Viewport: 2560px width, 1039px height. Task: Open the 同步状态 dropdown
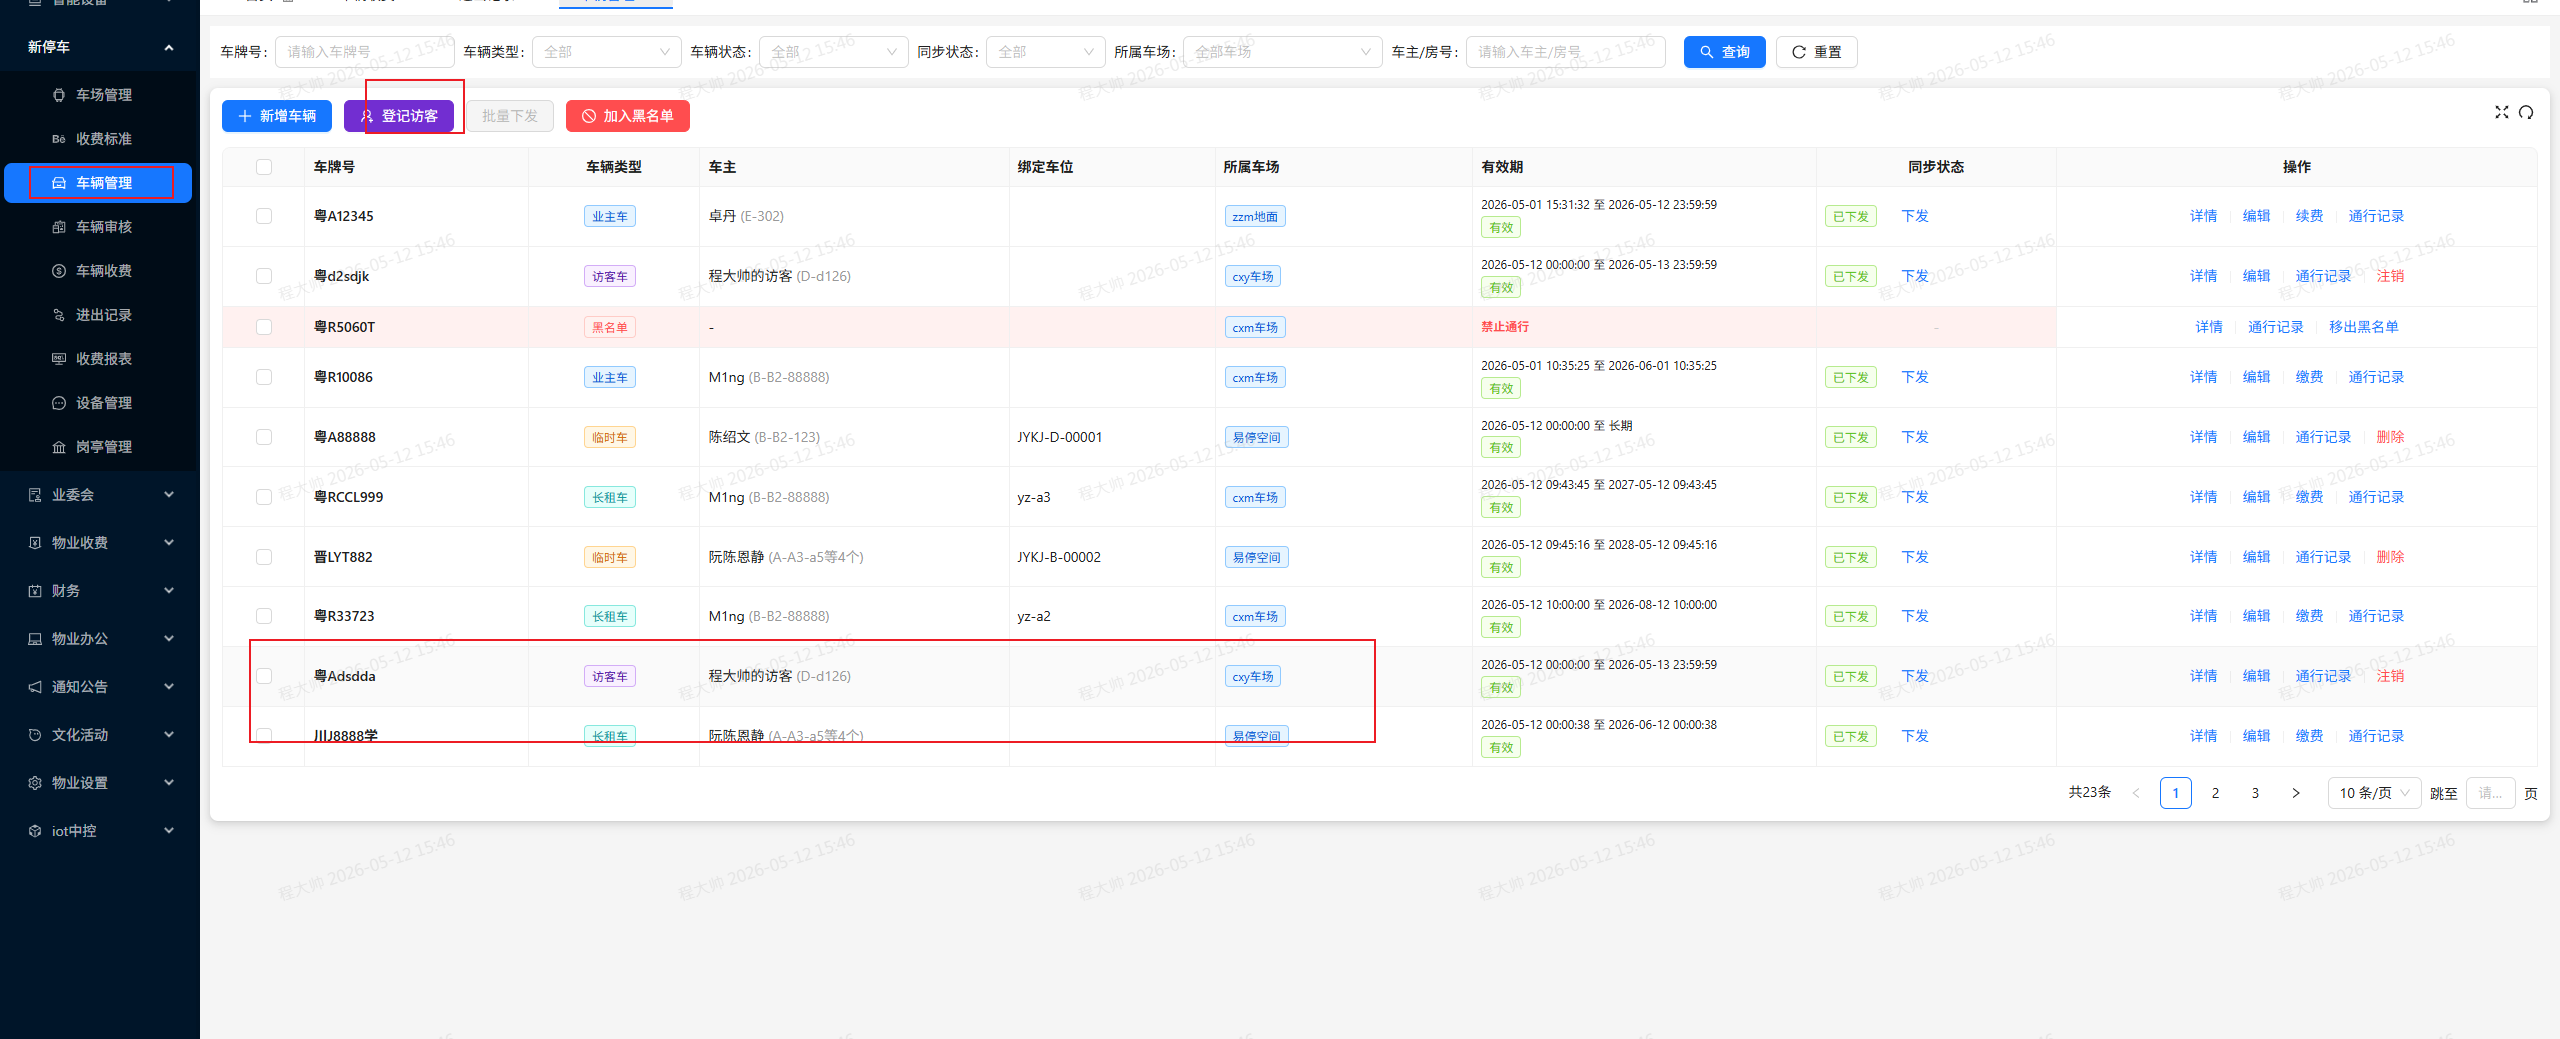click(1046, 52)
